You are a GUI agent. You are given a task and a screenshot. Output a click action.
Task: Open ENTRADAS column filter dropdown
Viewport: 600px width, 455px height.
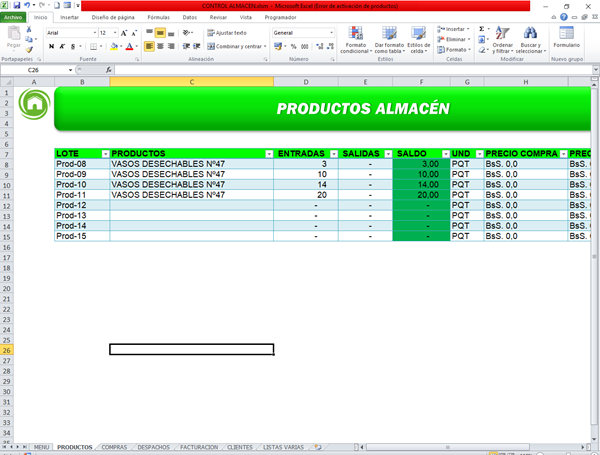[334, 154]
